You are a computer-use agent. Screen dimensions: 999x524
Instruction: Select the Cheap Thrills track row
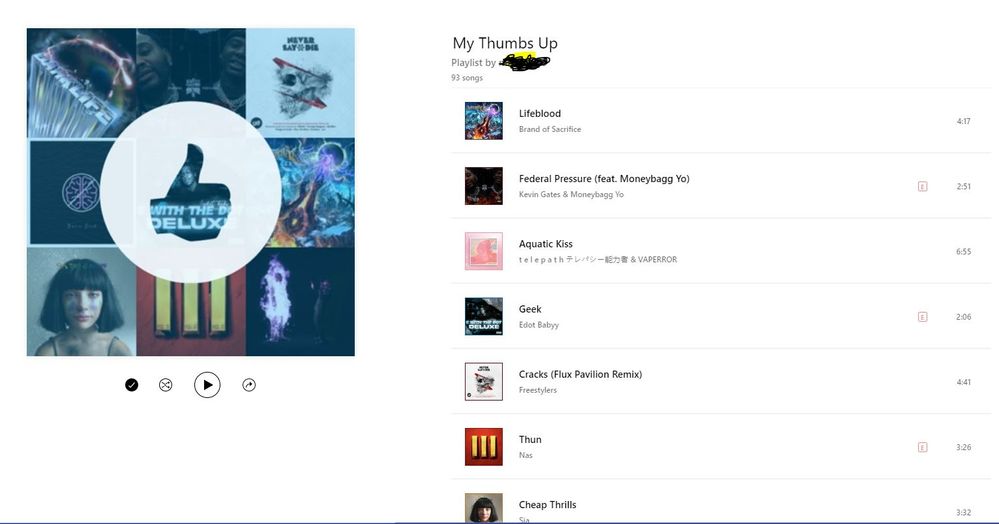coord(721,506)
